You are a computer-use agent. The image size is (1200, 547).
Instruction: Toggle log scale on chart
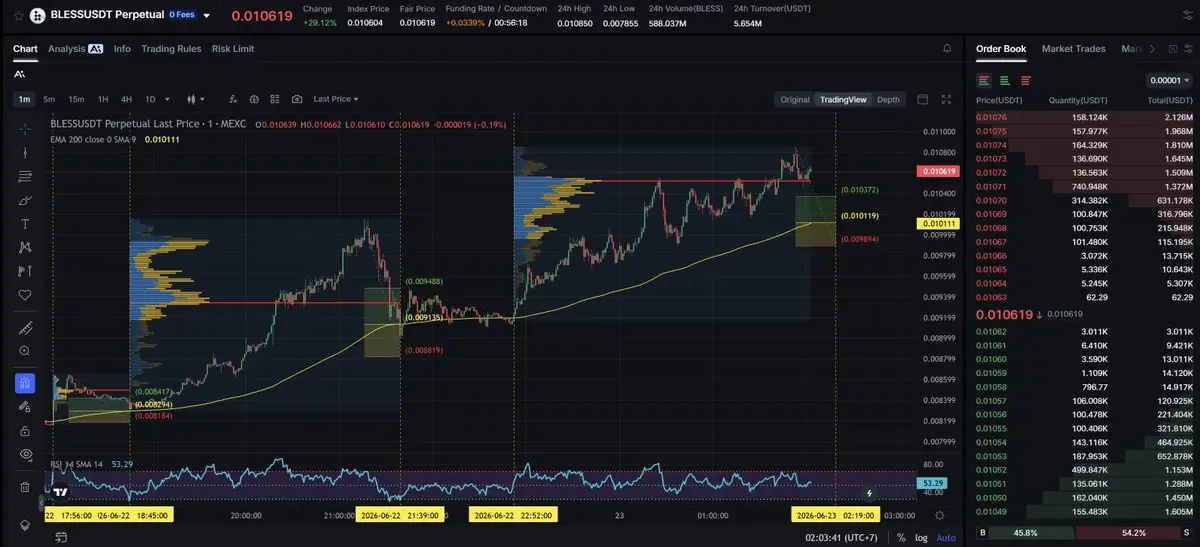(x=920, y=537)
